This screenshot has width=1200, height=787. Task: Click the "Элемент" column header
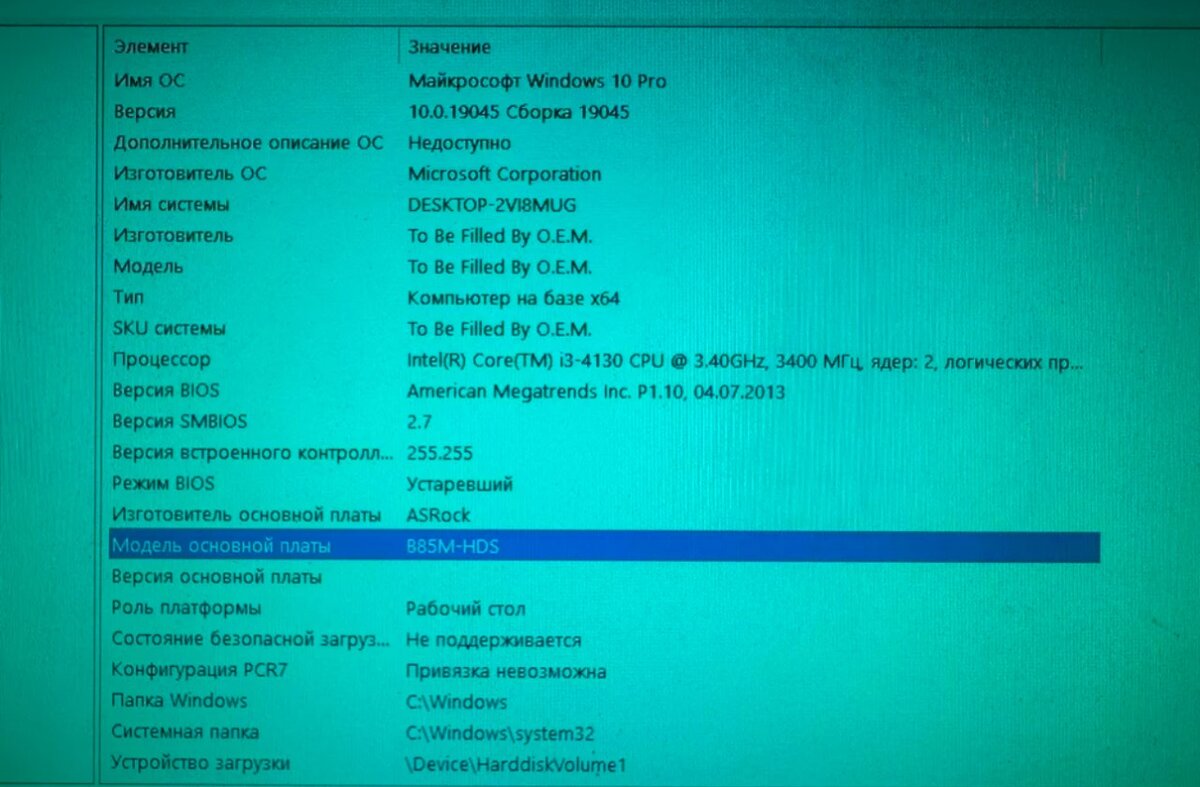151,47
